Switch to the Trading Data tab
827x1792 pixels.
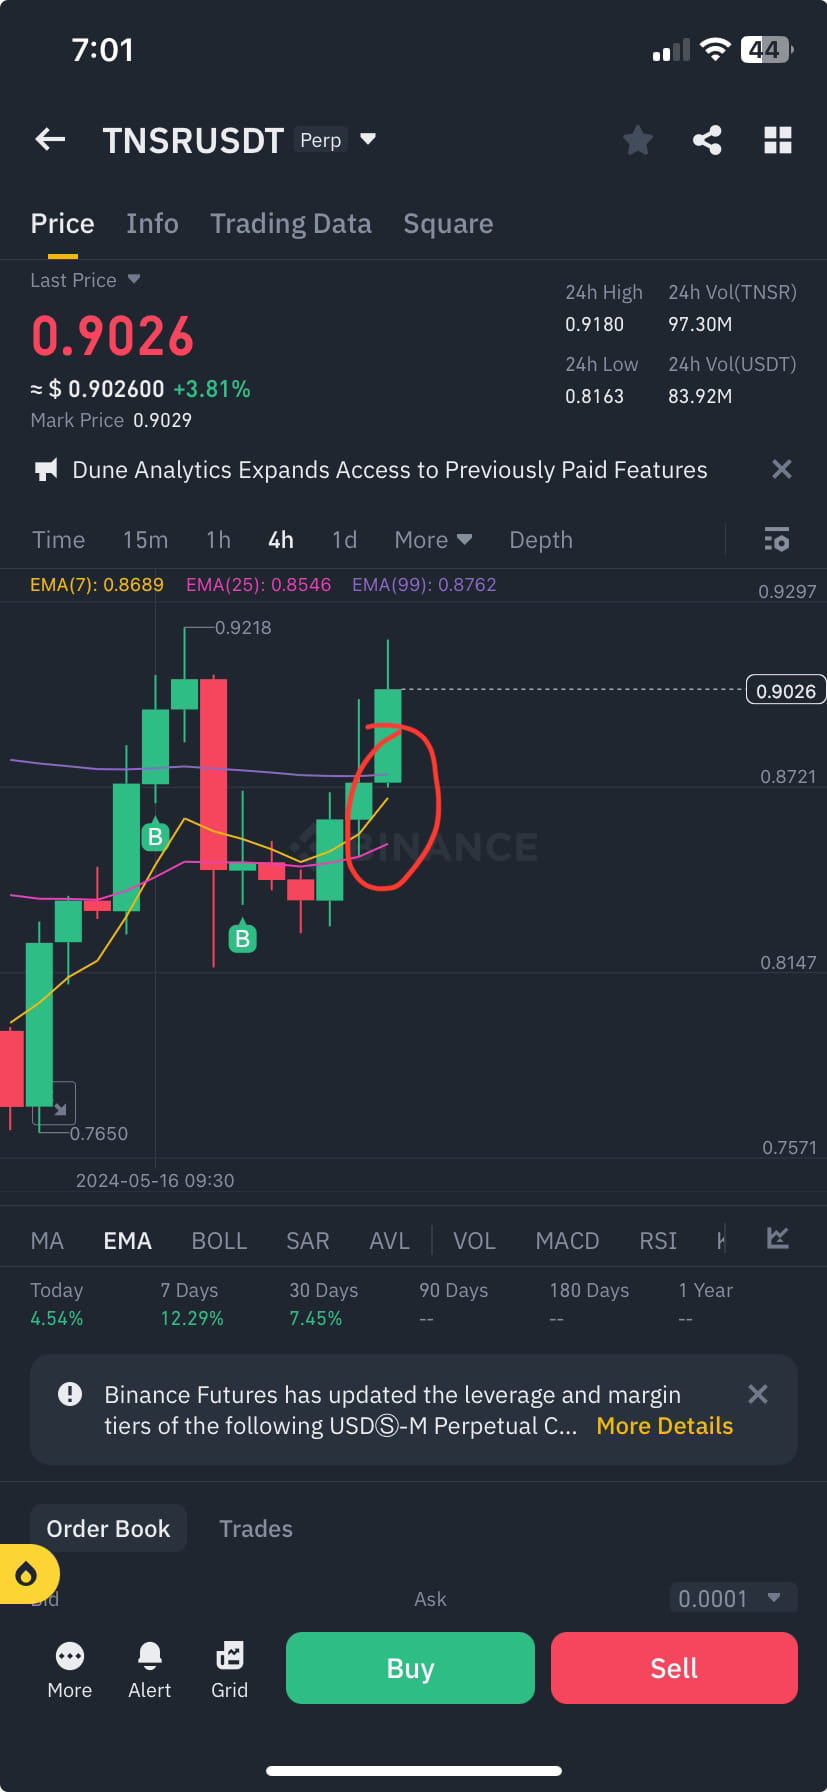click(291, 223)
